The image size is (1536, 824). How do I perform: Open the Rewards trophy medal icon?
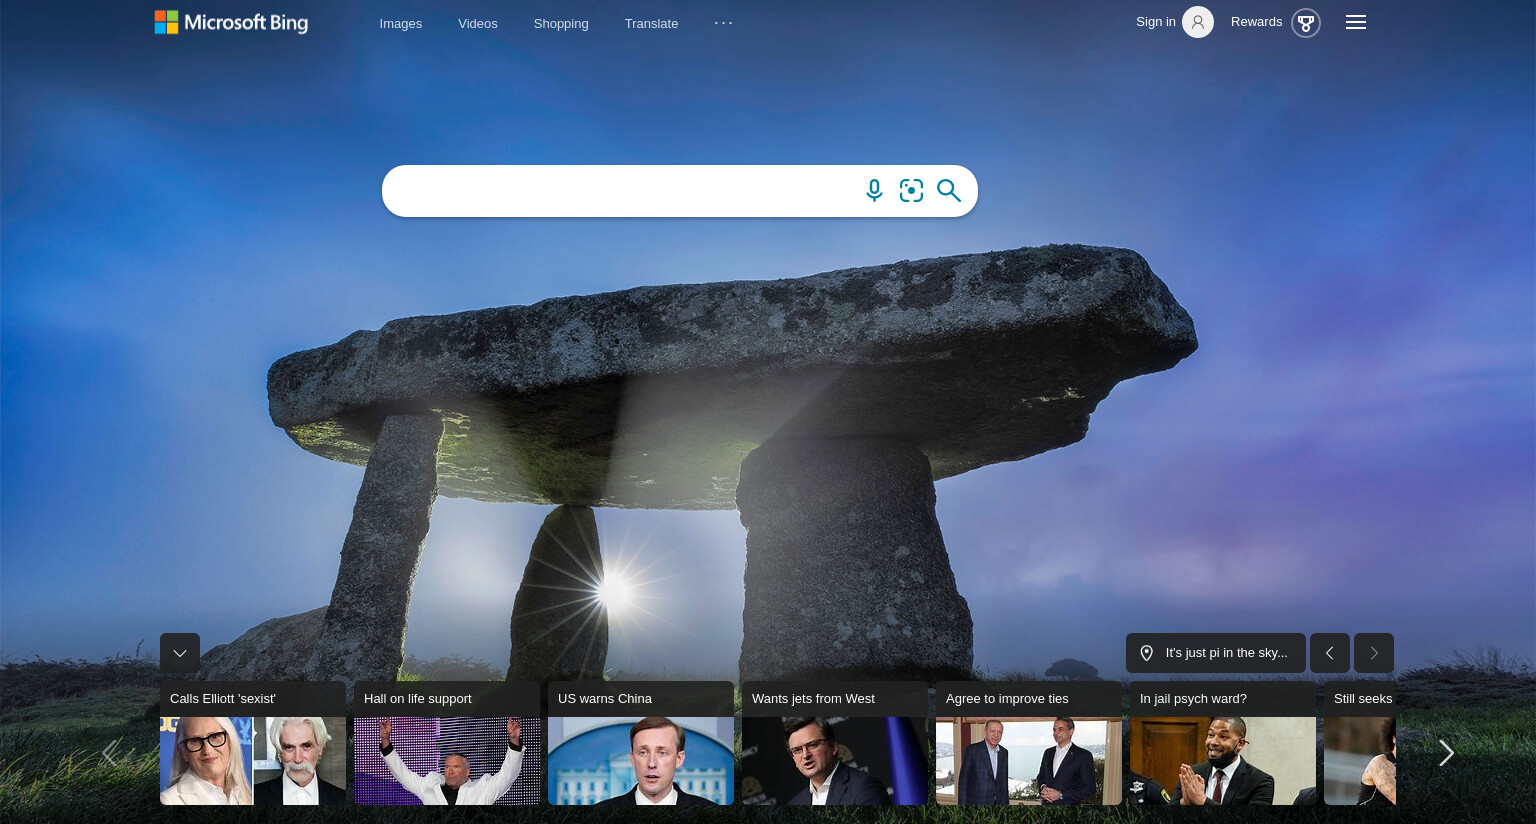click(x=1306, y=23)
